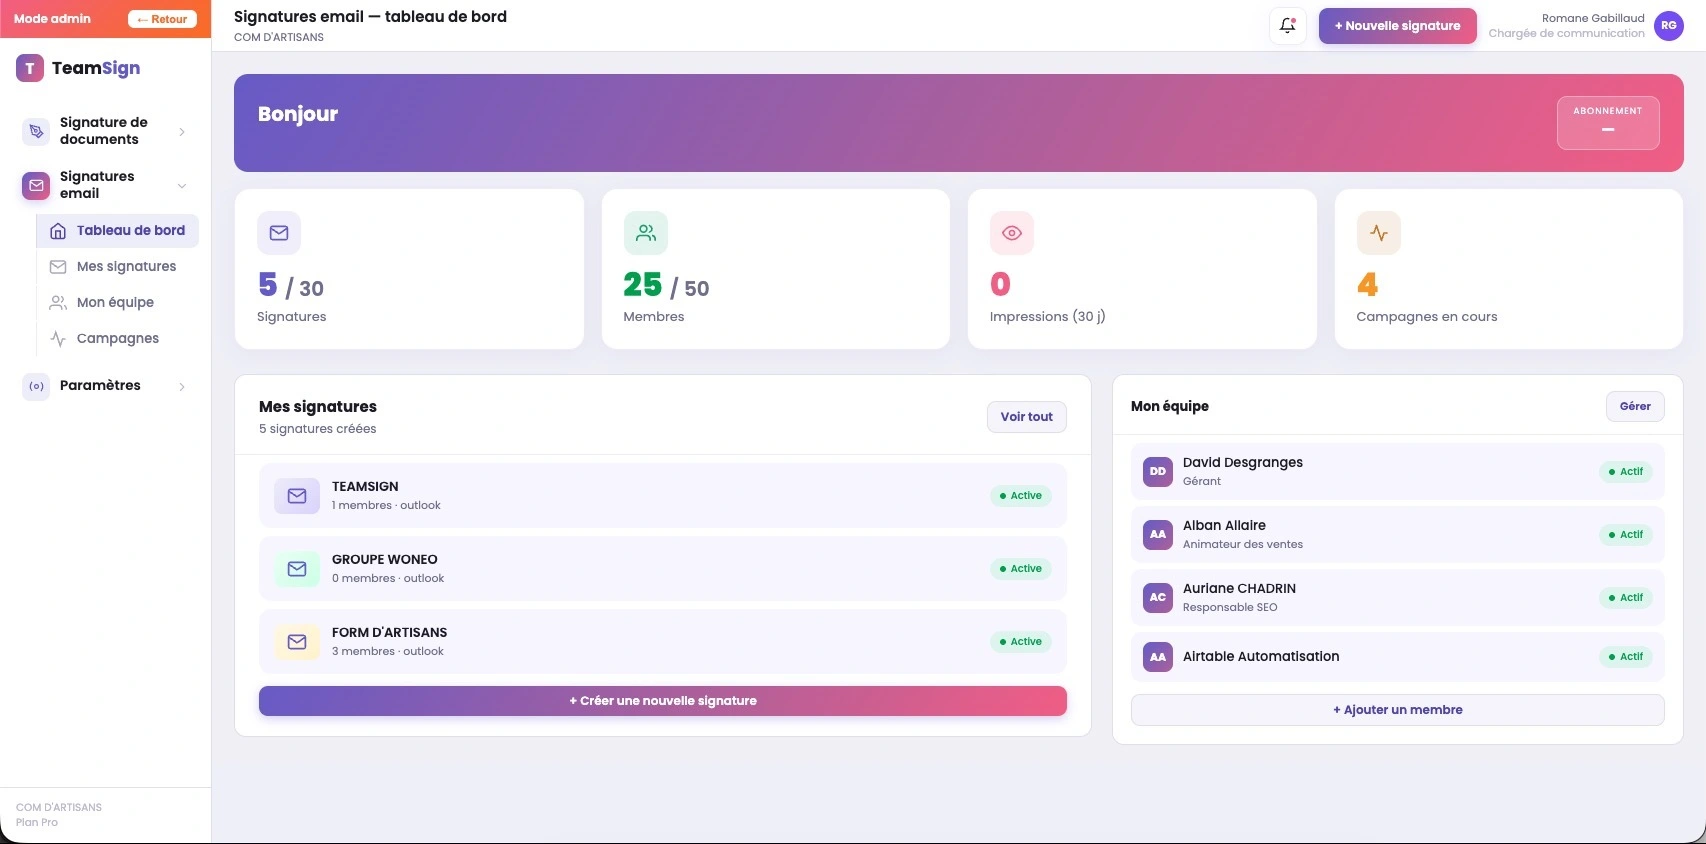This screenshot has height=844, width=1706.
Task: Click the + Nouvelle signature button
Action: (x=1397, y=26)
